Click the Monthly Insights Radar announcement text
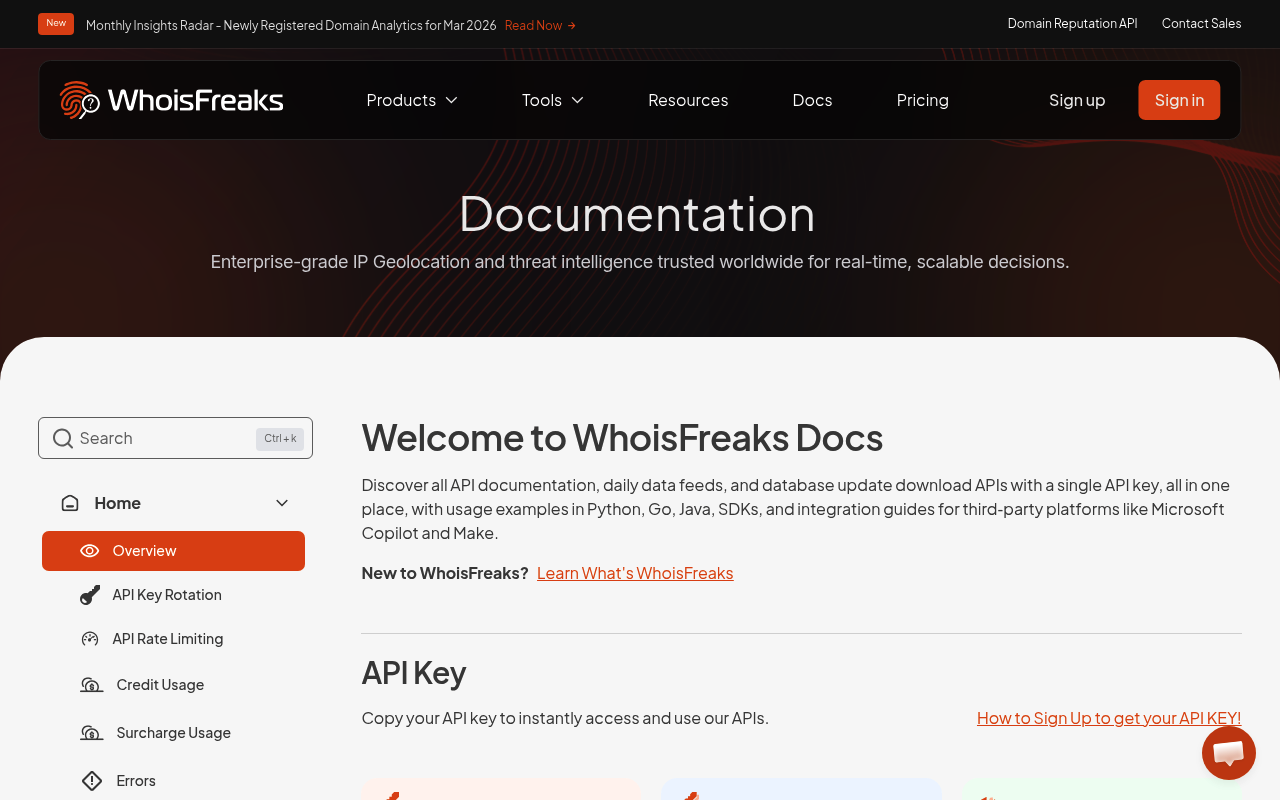The image size is (1280, 800). 291,26
